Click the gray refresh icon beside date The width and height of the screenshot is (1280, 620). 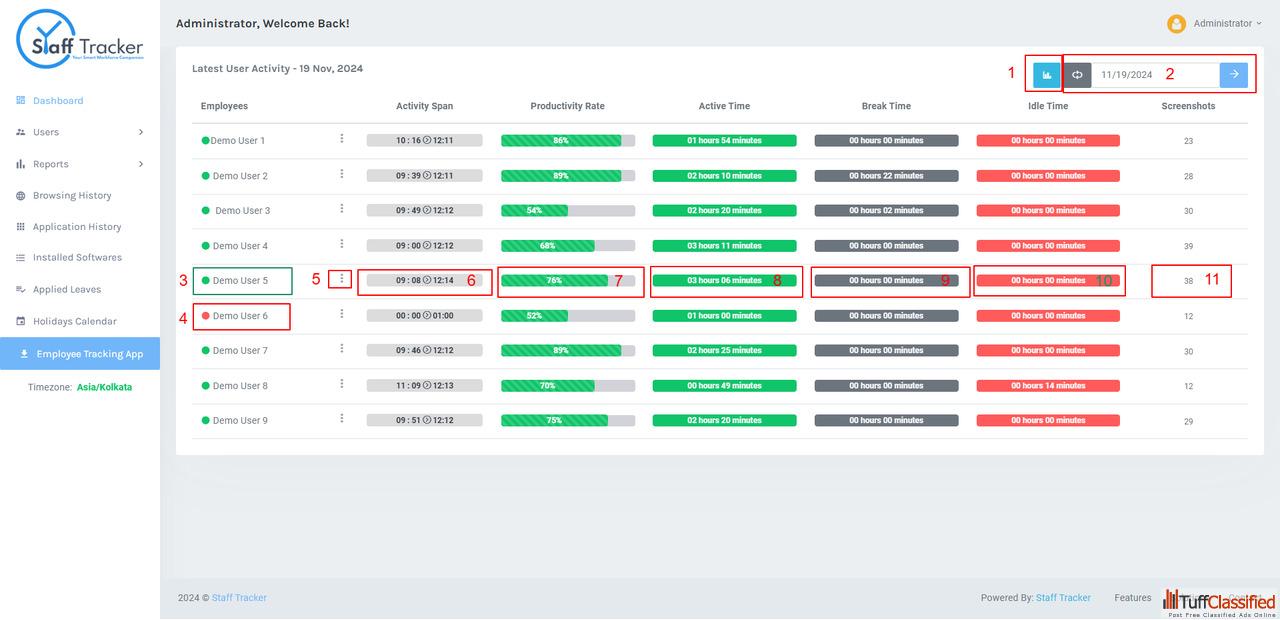point(1077,75)
